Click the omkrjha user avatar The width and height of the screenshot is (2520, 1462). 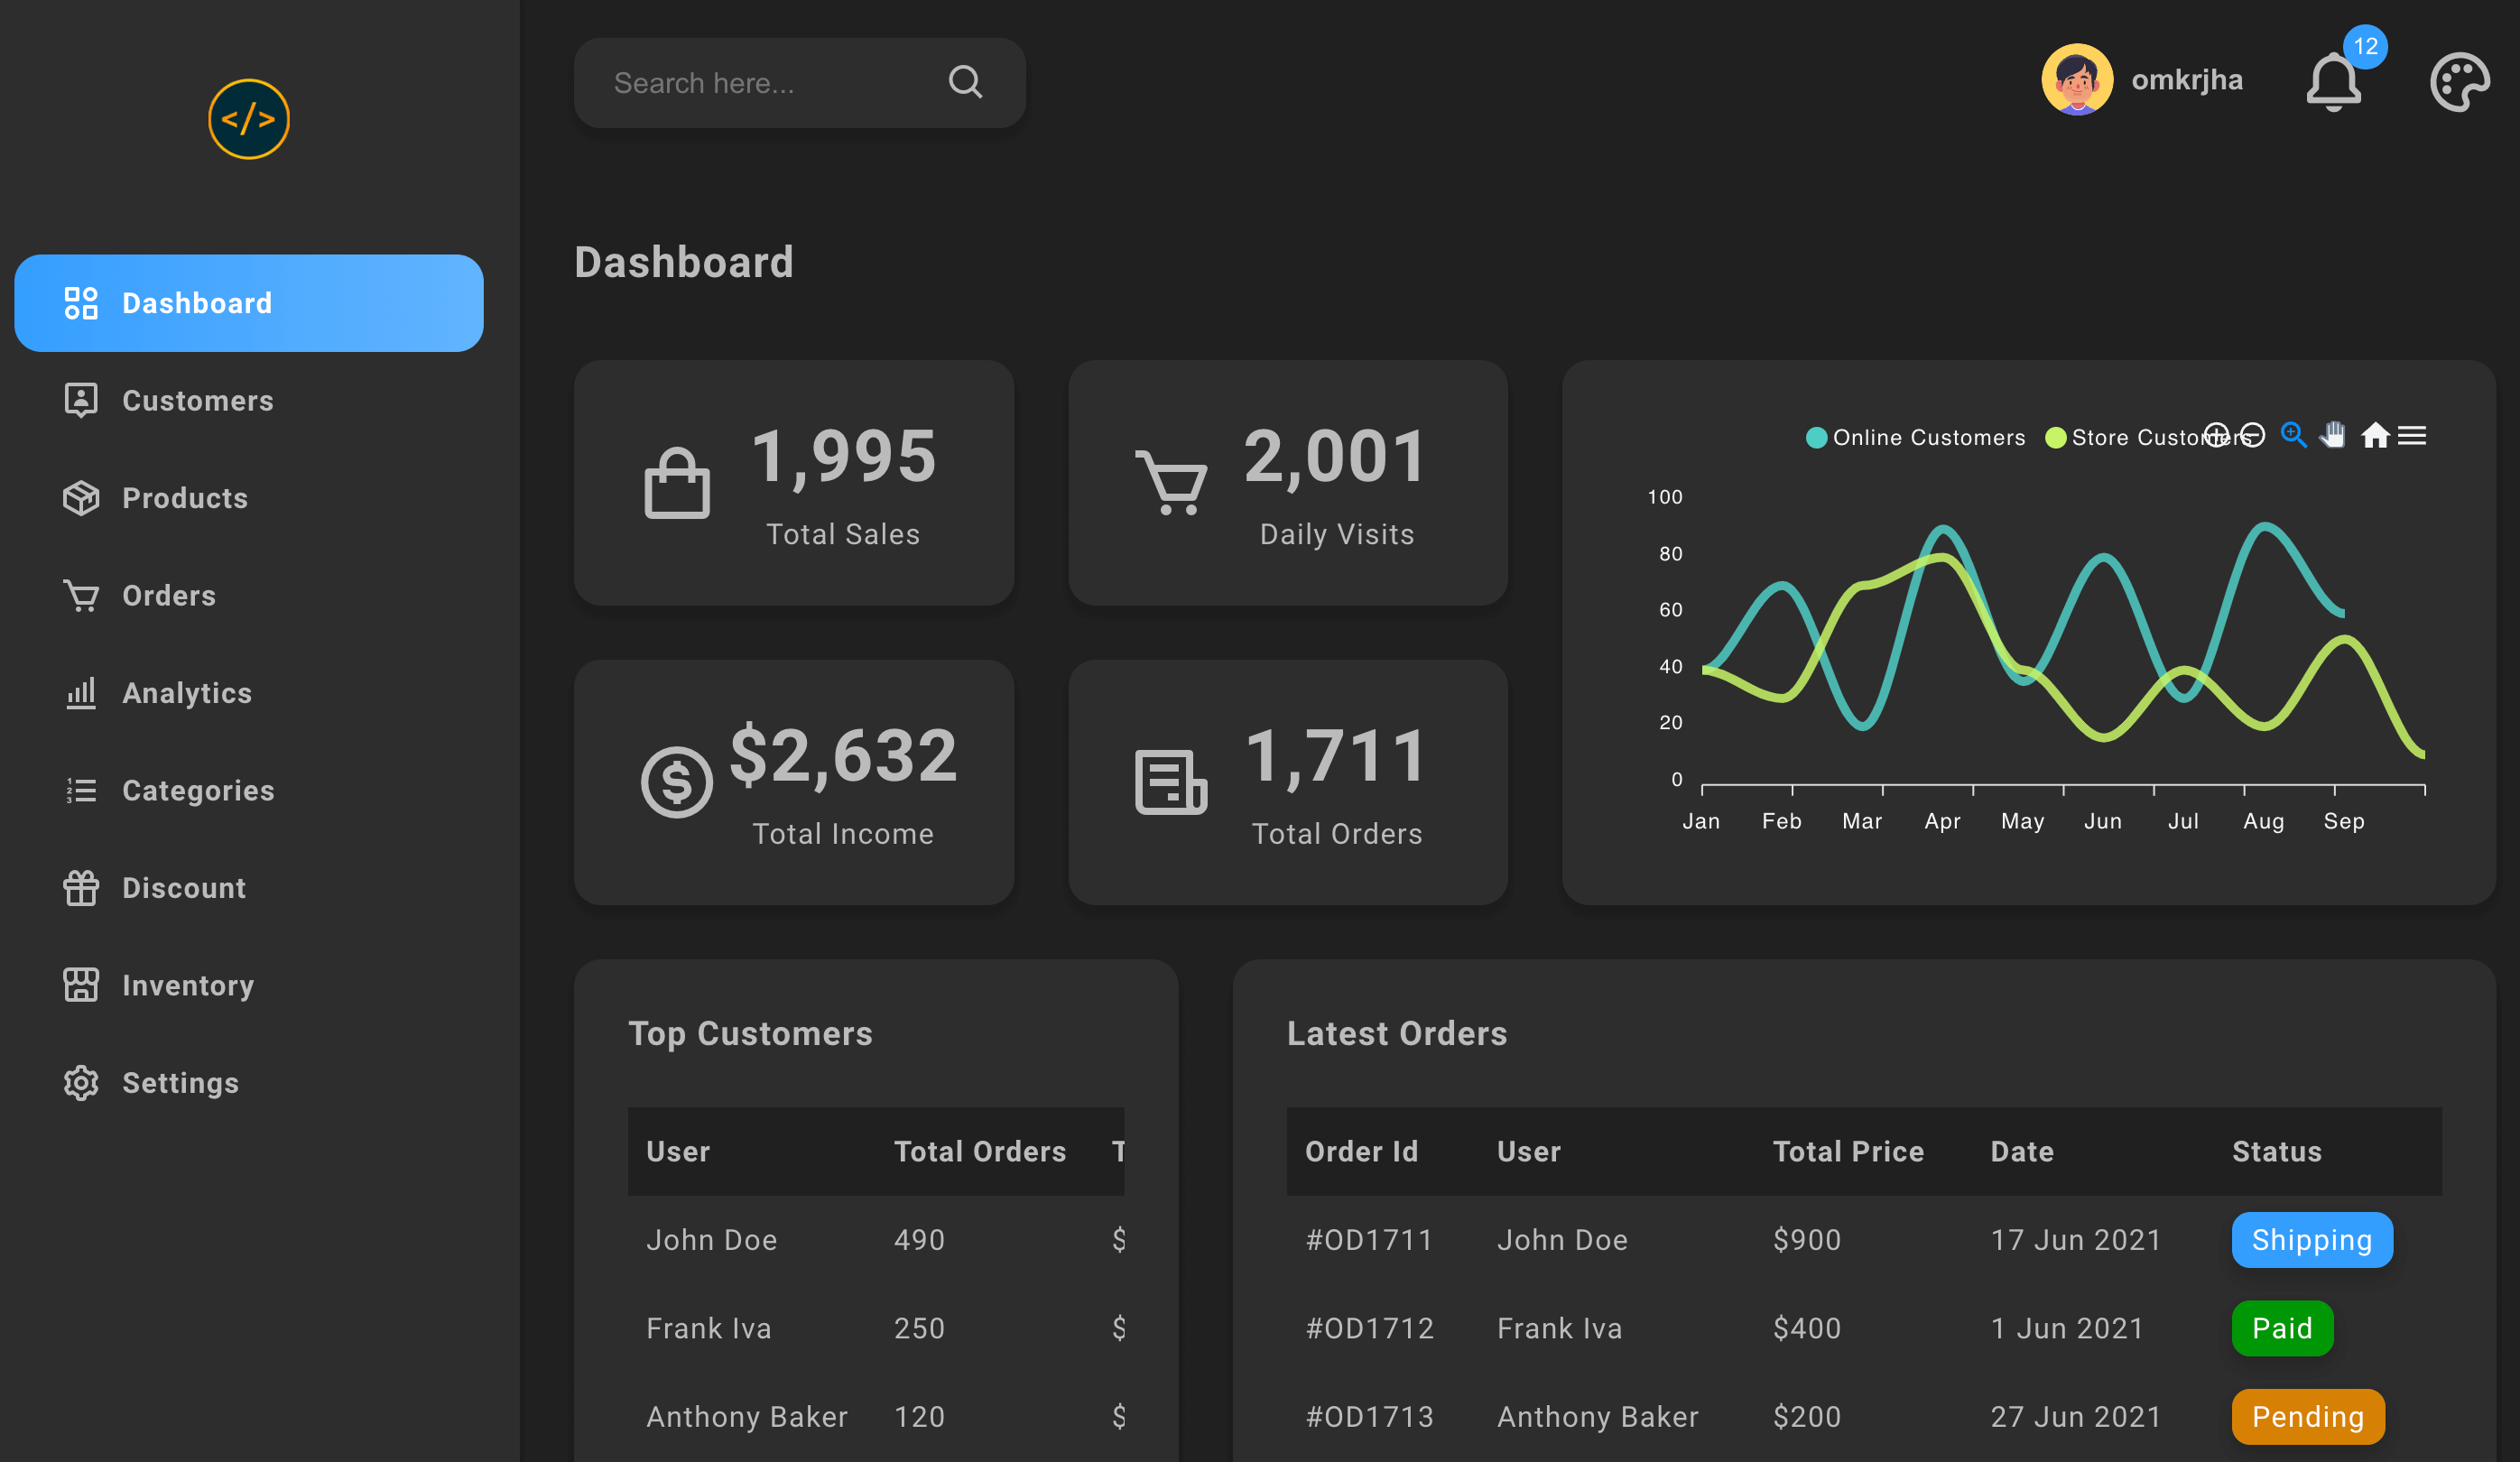click(2077, 79)
